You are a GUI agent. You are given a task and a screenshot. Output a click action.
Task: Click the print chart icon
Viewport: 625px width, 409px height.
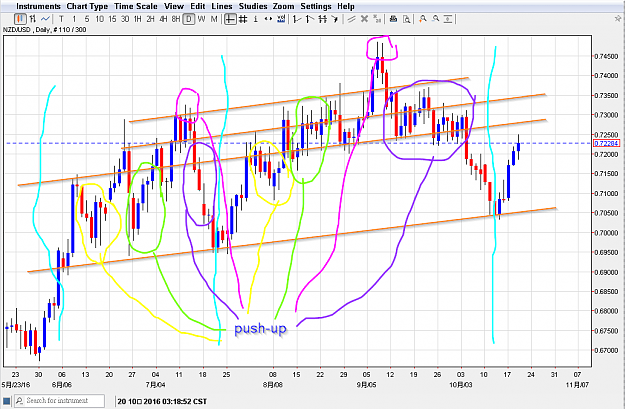point(393,19)
